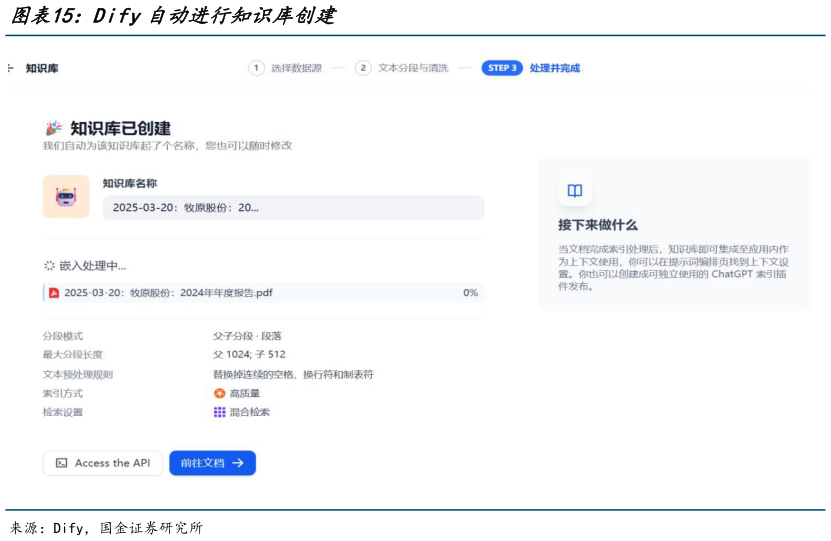Screen dimensions: 831x541
Task: Click the 2024年年度报告.pdf embedding progress row
Action: [263, 293]
